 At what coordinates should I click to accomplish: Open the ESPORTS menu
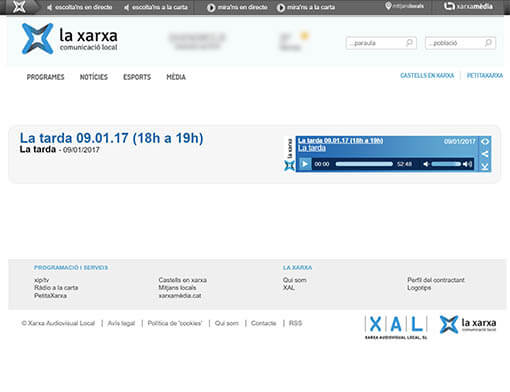pos(137,77)
